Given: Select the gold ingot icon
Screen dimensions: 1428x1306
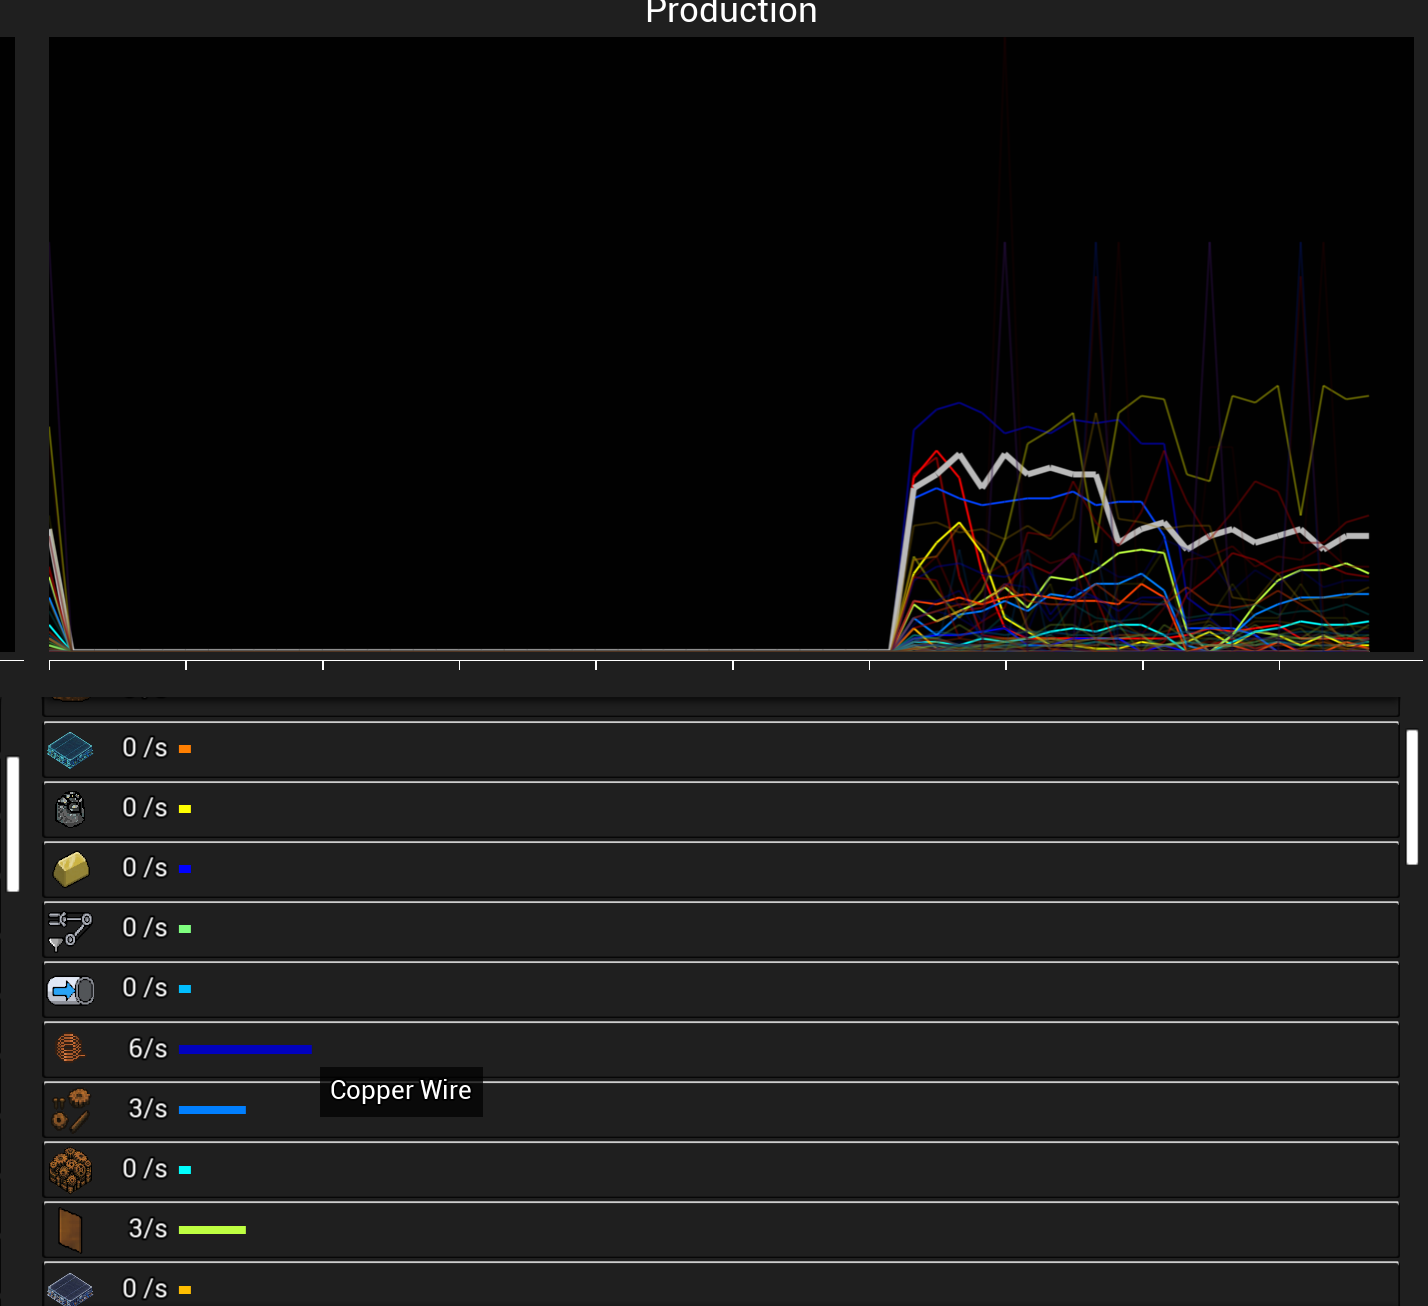Looking at the screenshot, I should click(x=70, y=869).
